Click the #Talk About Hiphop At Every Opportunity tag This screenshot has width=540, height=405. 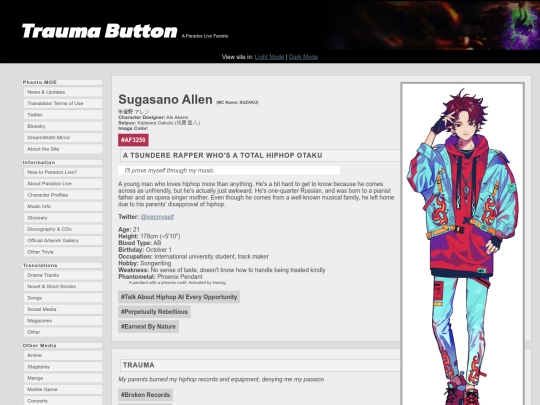pos(179,297)
